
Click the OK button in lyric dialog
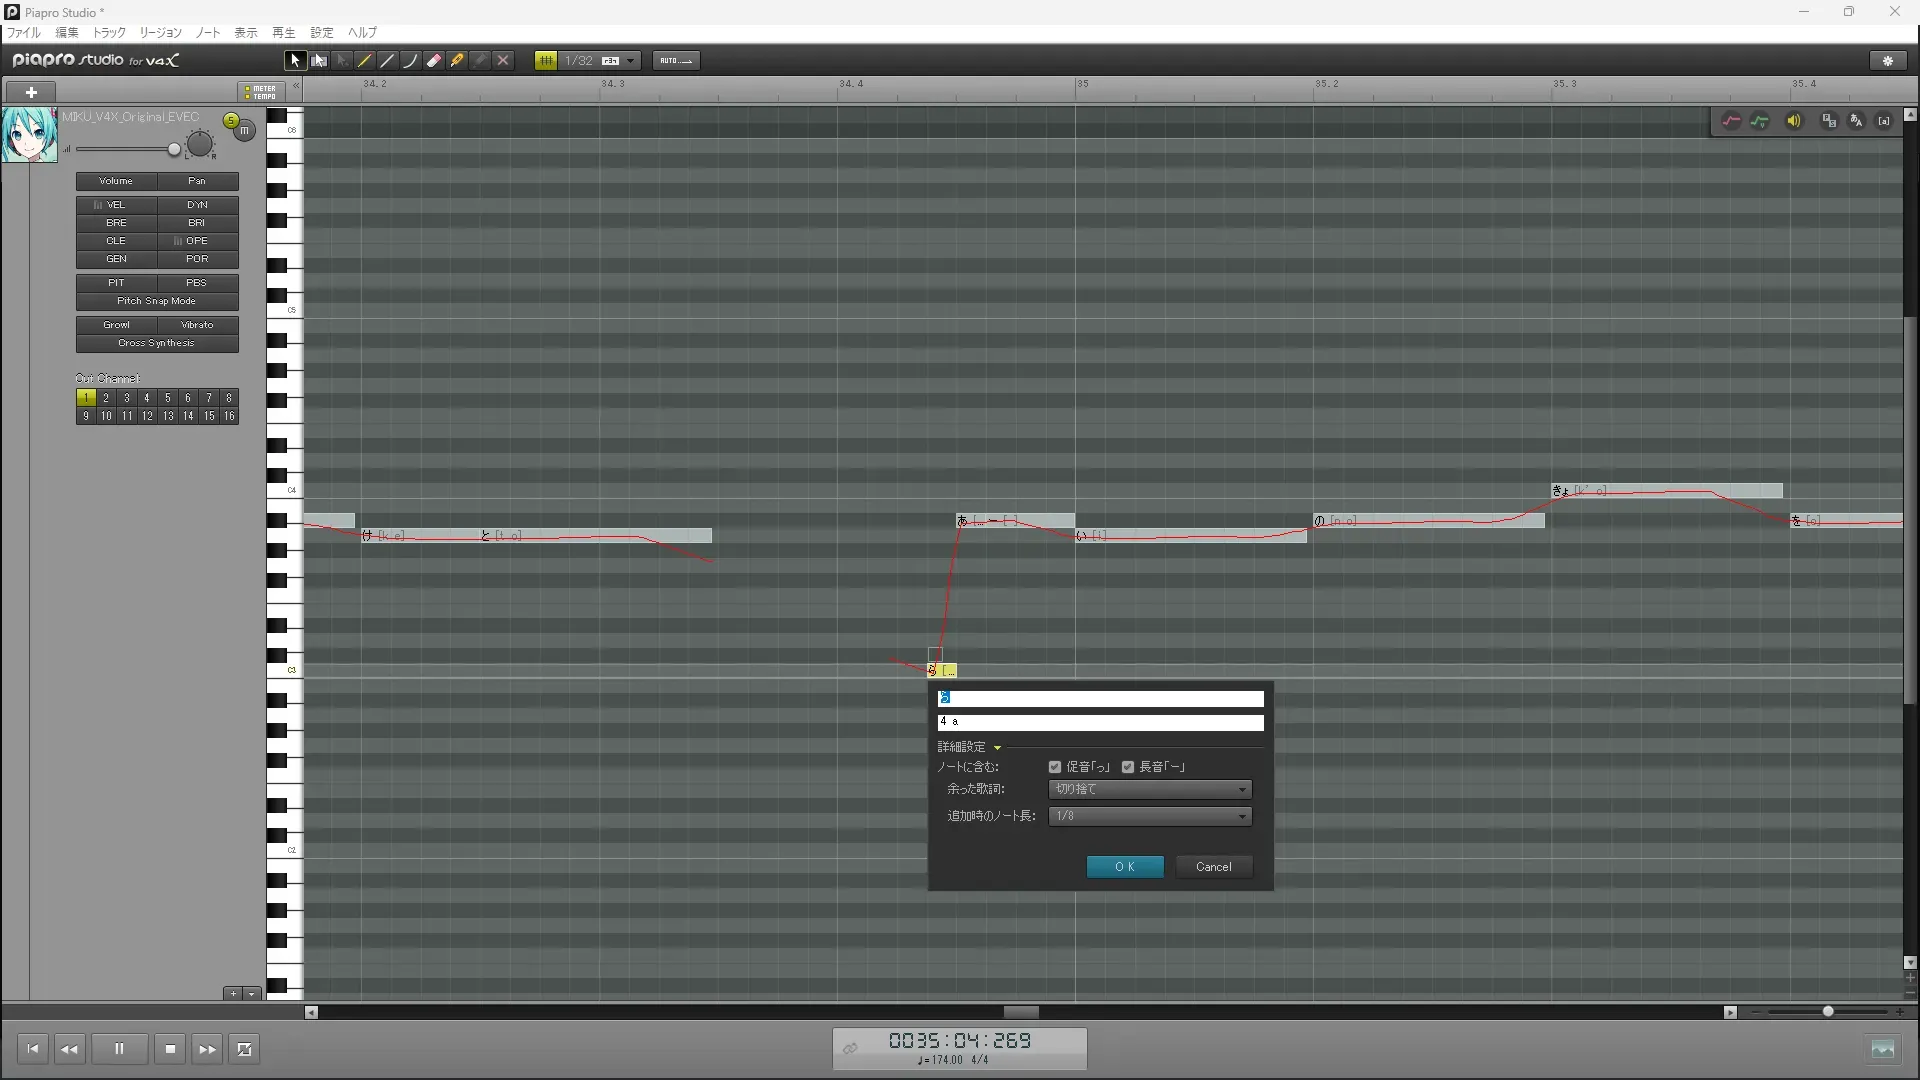click(x=1125, y=867)
